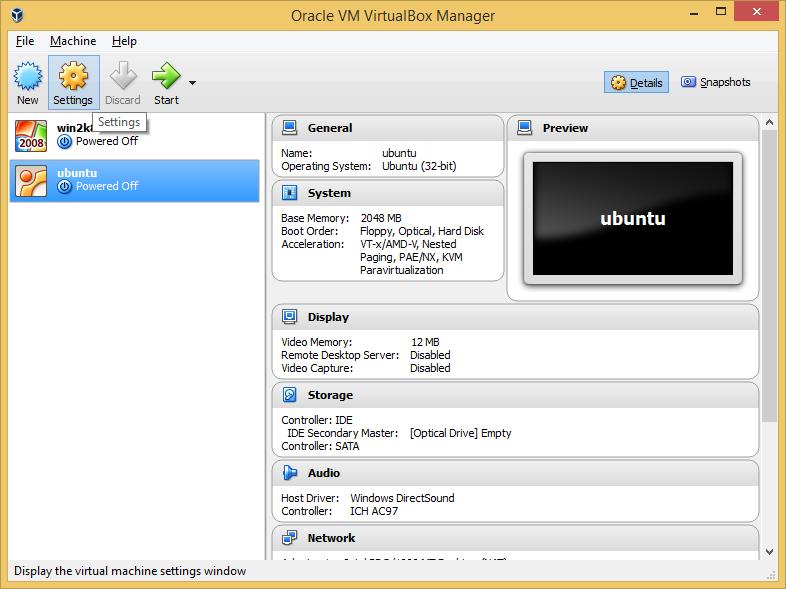Click the details pane scroll up arrow
The height and width of the screenshot is (589, 786).
[769, 122]
